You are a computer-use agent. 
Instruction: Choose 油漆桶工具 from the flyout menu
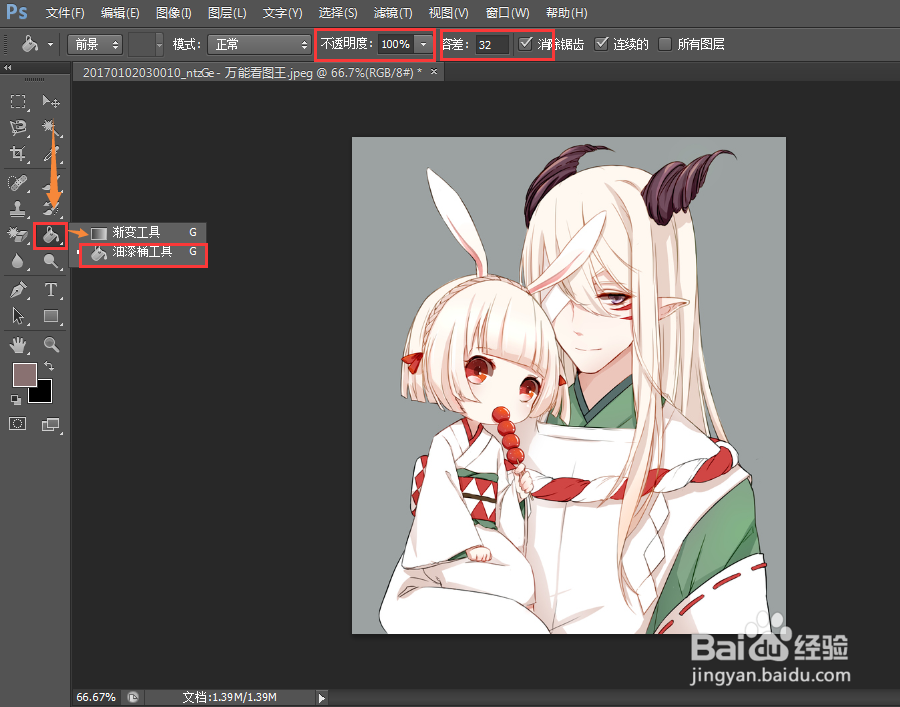click(x=143, y=253)
